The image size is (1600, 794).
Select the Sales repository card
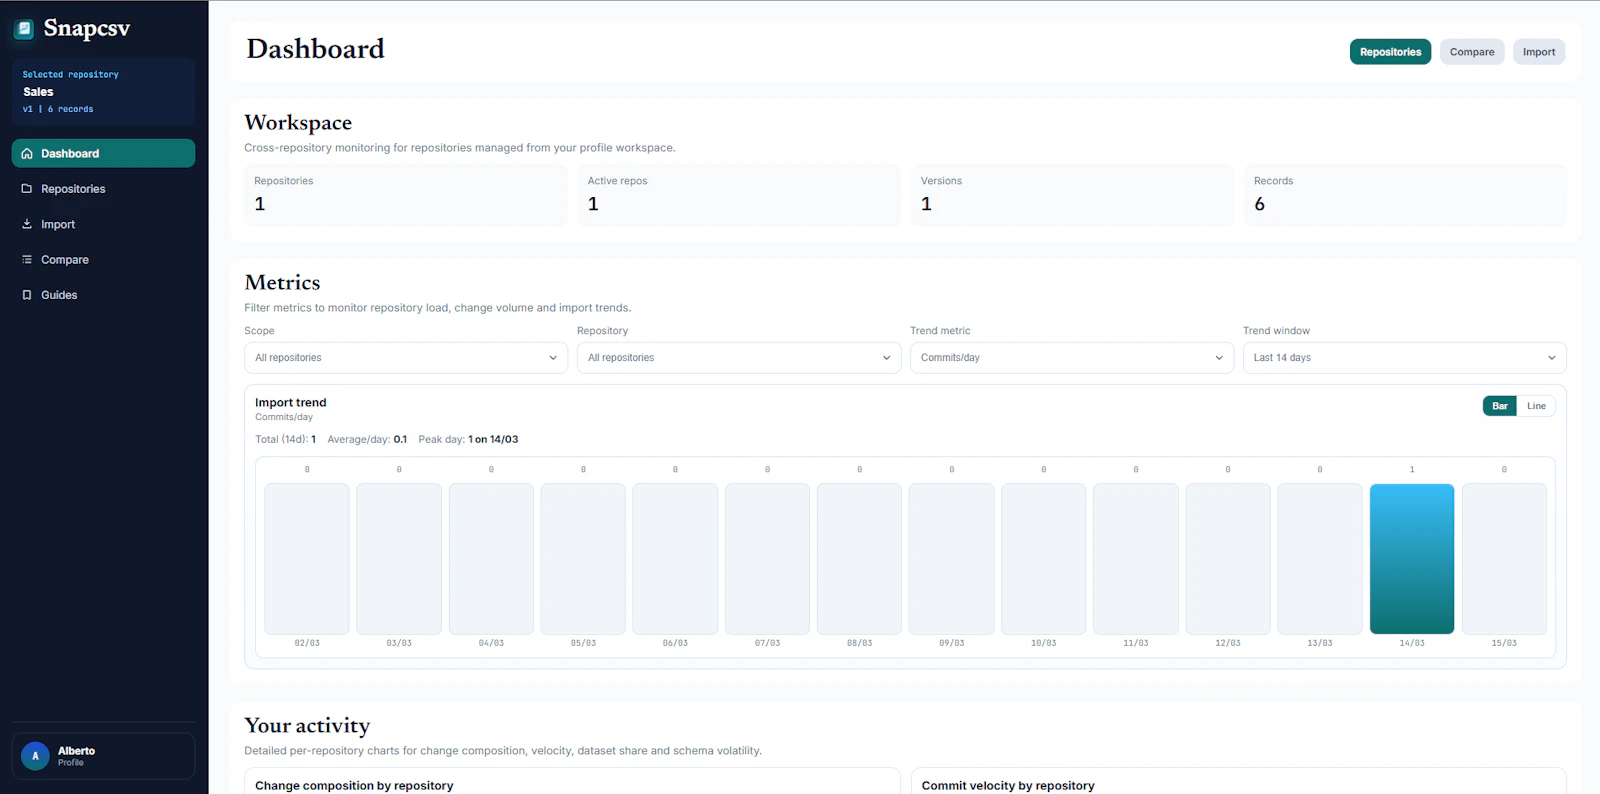tap(103, 91)
